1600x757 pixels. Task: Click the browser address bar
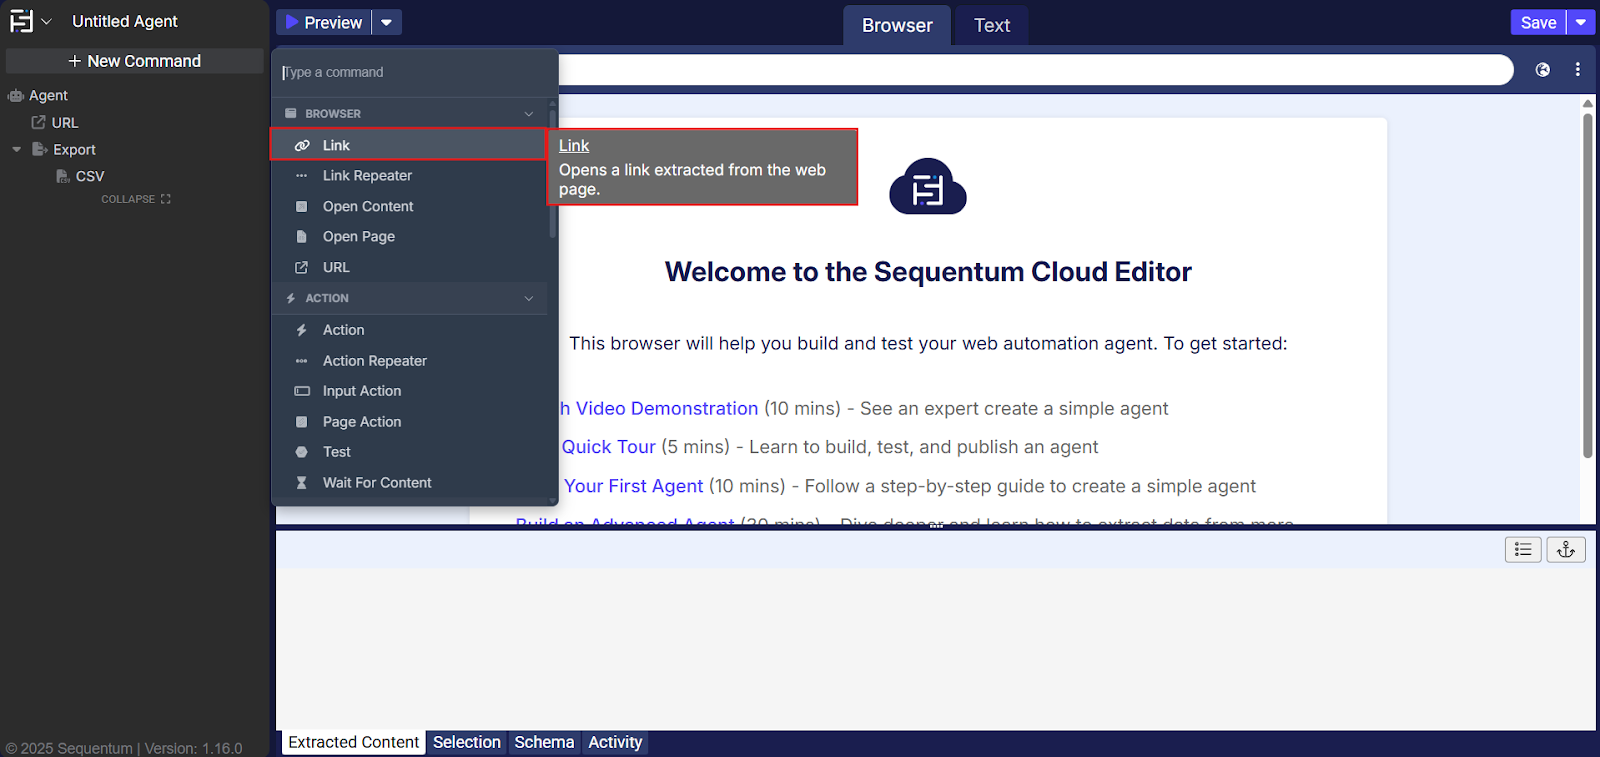[1035, 70]
